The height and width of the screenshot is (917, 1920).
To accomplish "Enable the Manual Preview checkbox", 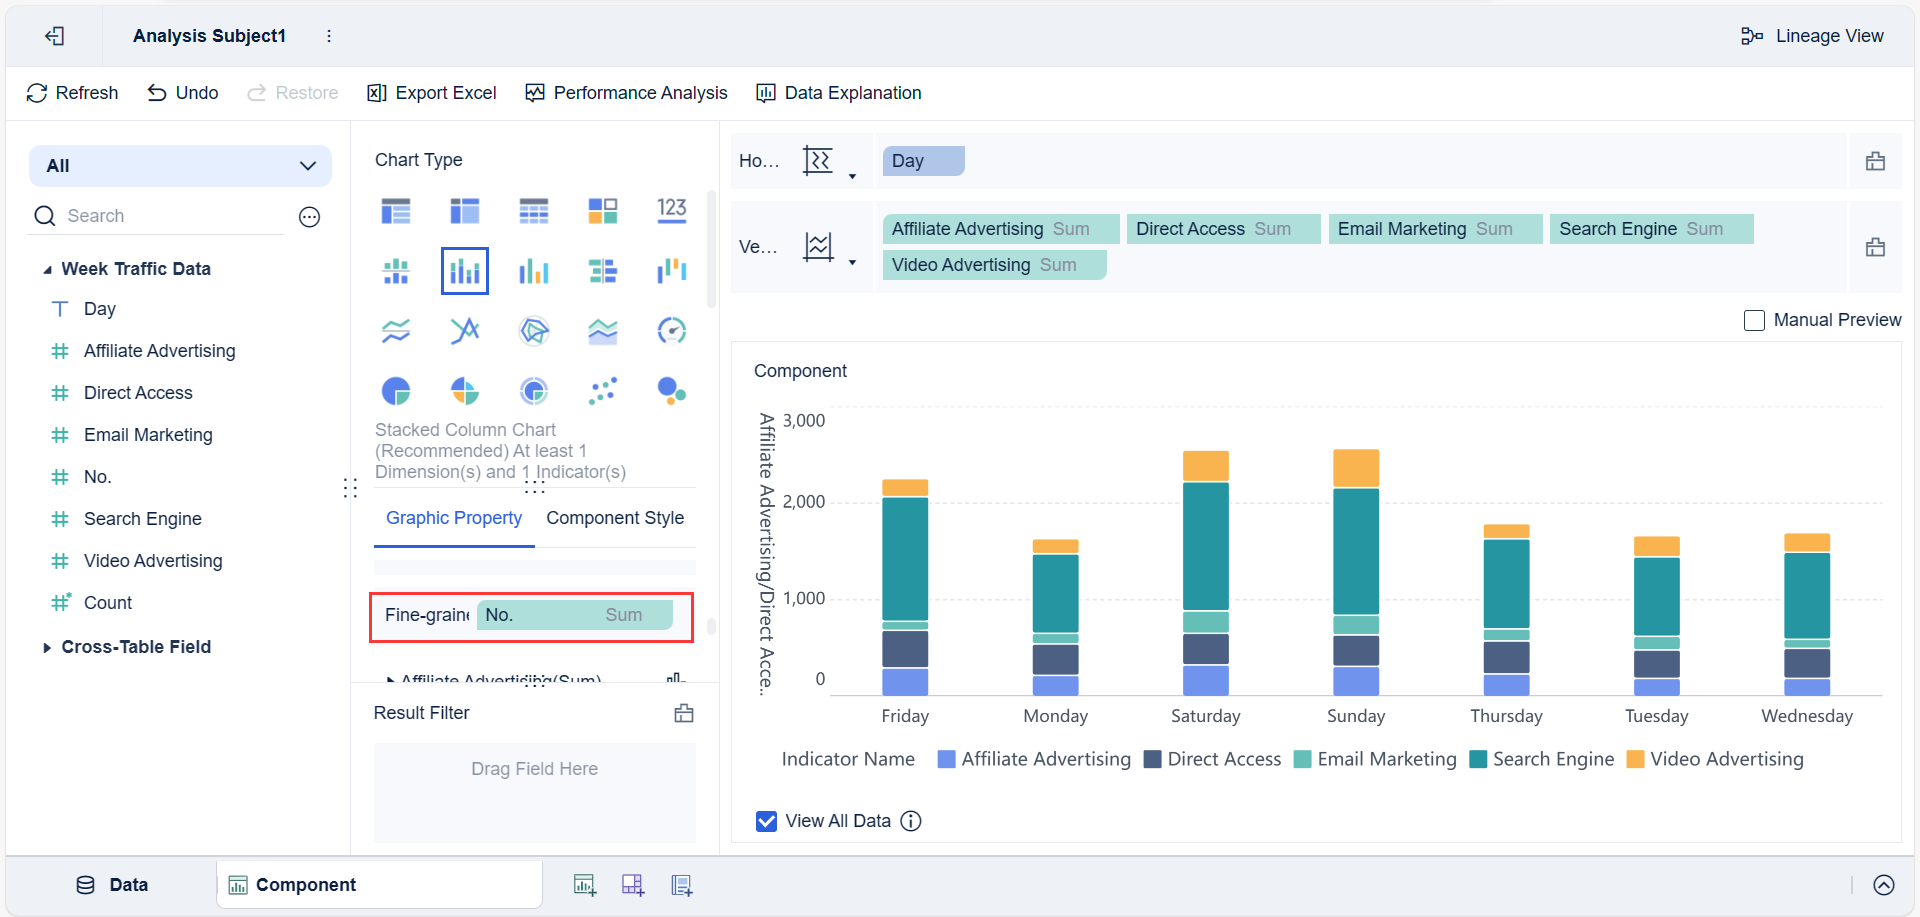I will point(1754,320).
